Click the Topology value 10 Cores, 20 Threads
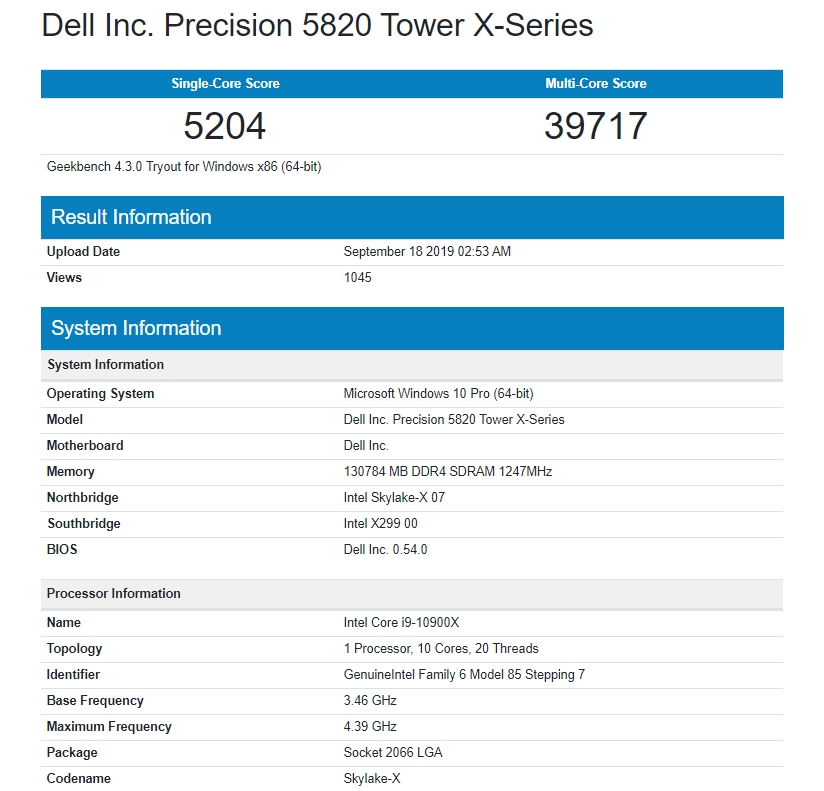The width and height of the screenshot is (824, 791). (441, 649)
